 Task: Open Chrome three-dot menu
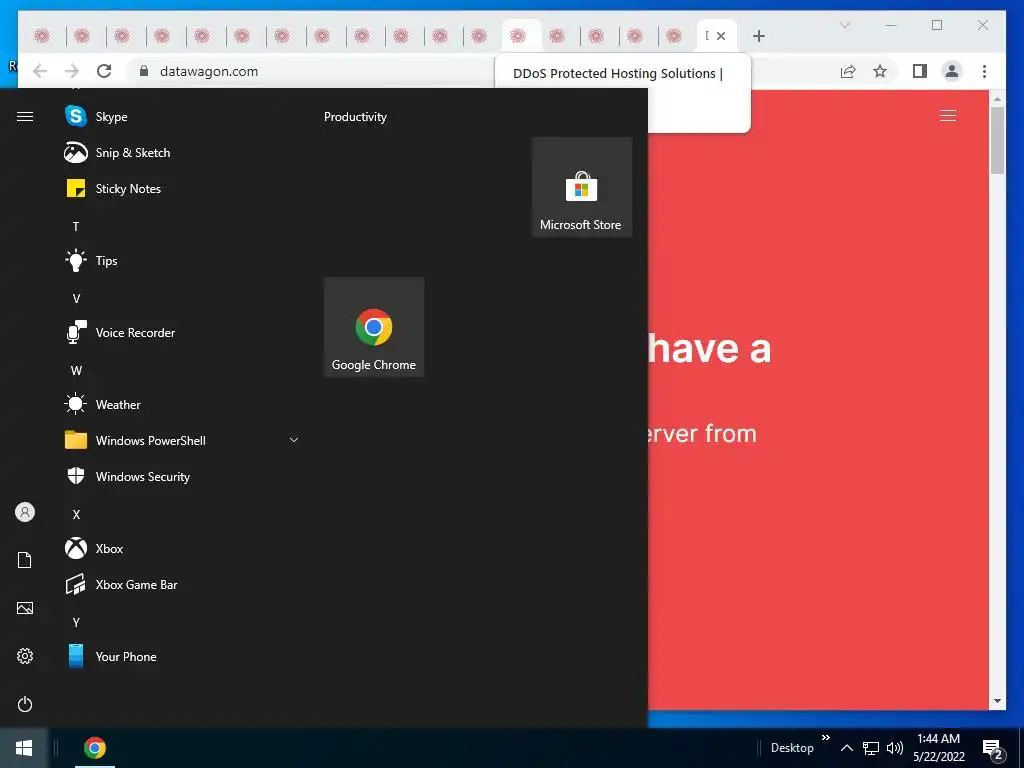pos(984,71)
